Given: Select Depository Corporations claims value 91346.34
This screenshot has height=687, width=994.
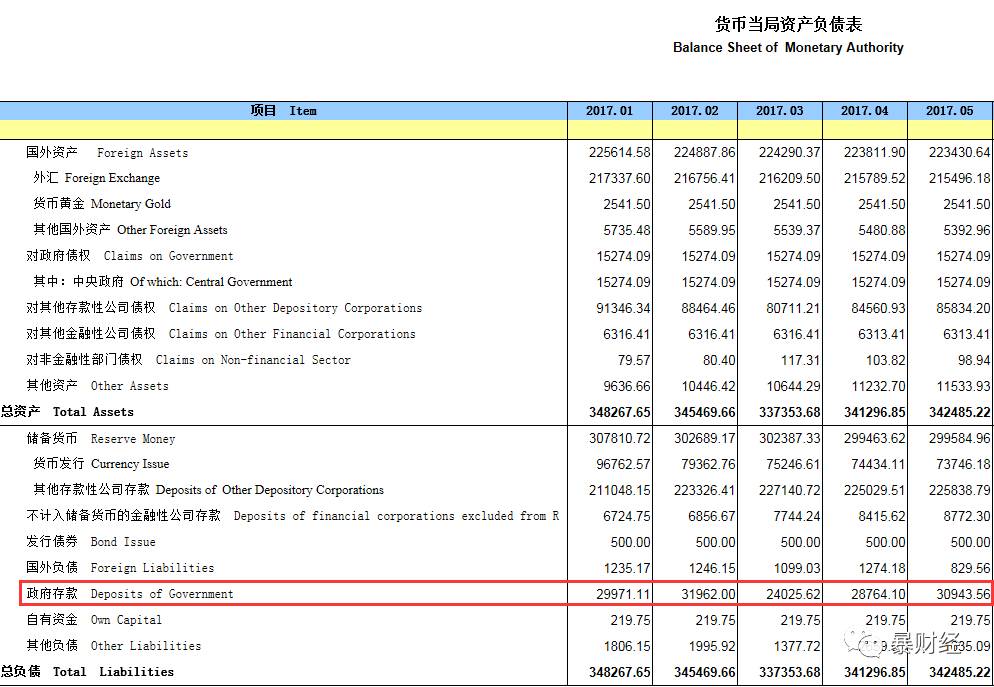Looking at the screenshot, I should coord(623,309).
